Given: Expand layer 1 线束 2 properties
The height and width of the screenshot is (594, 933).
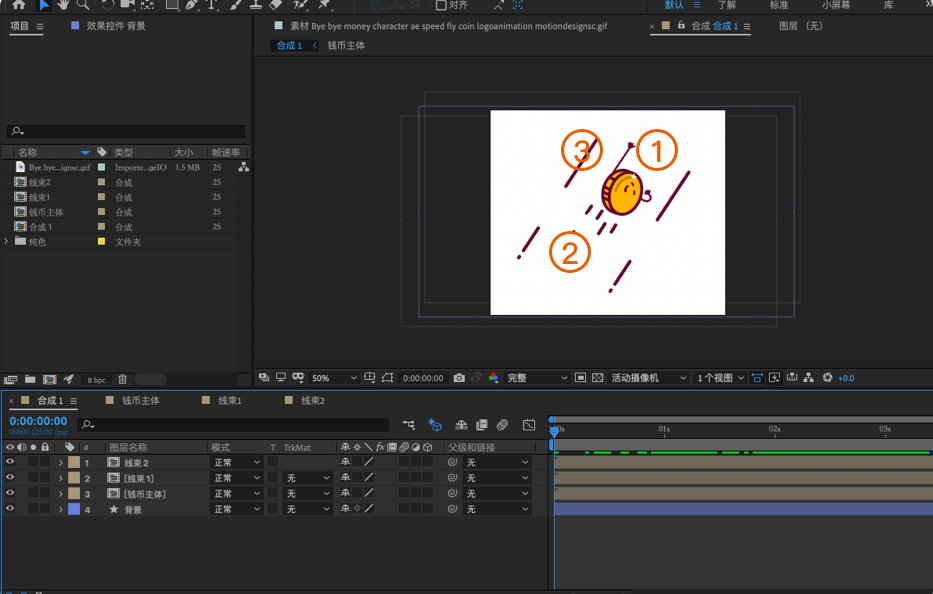Looking at the screenshot, I should (61, 462).
